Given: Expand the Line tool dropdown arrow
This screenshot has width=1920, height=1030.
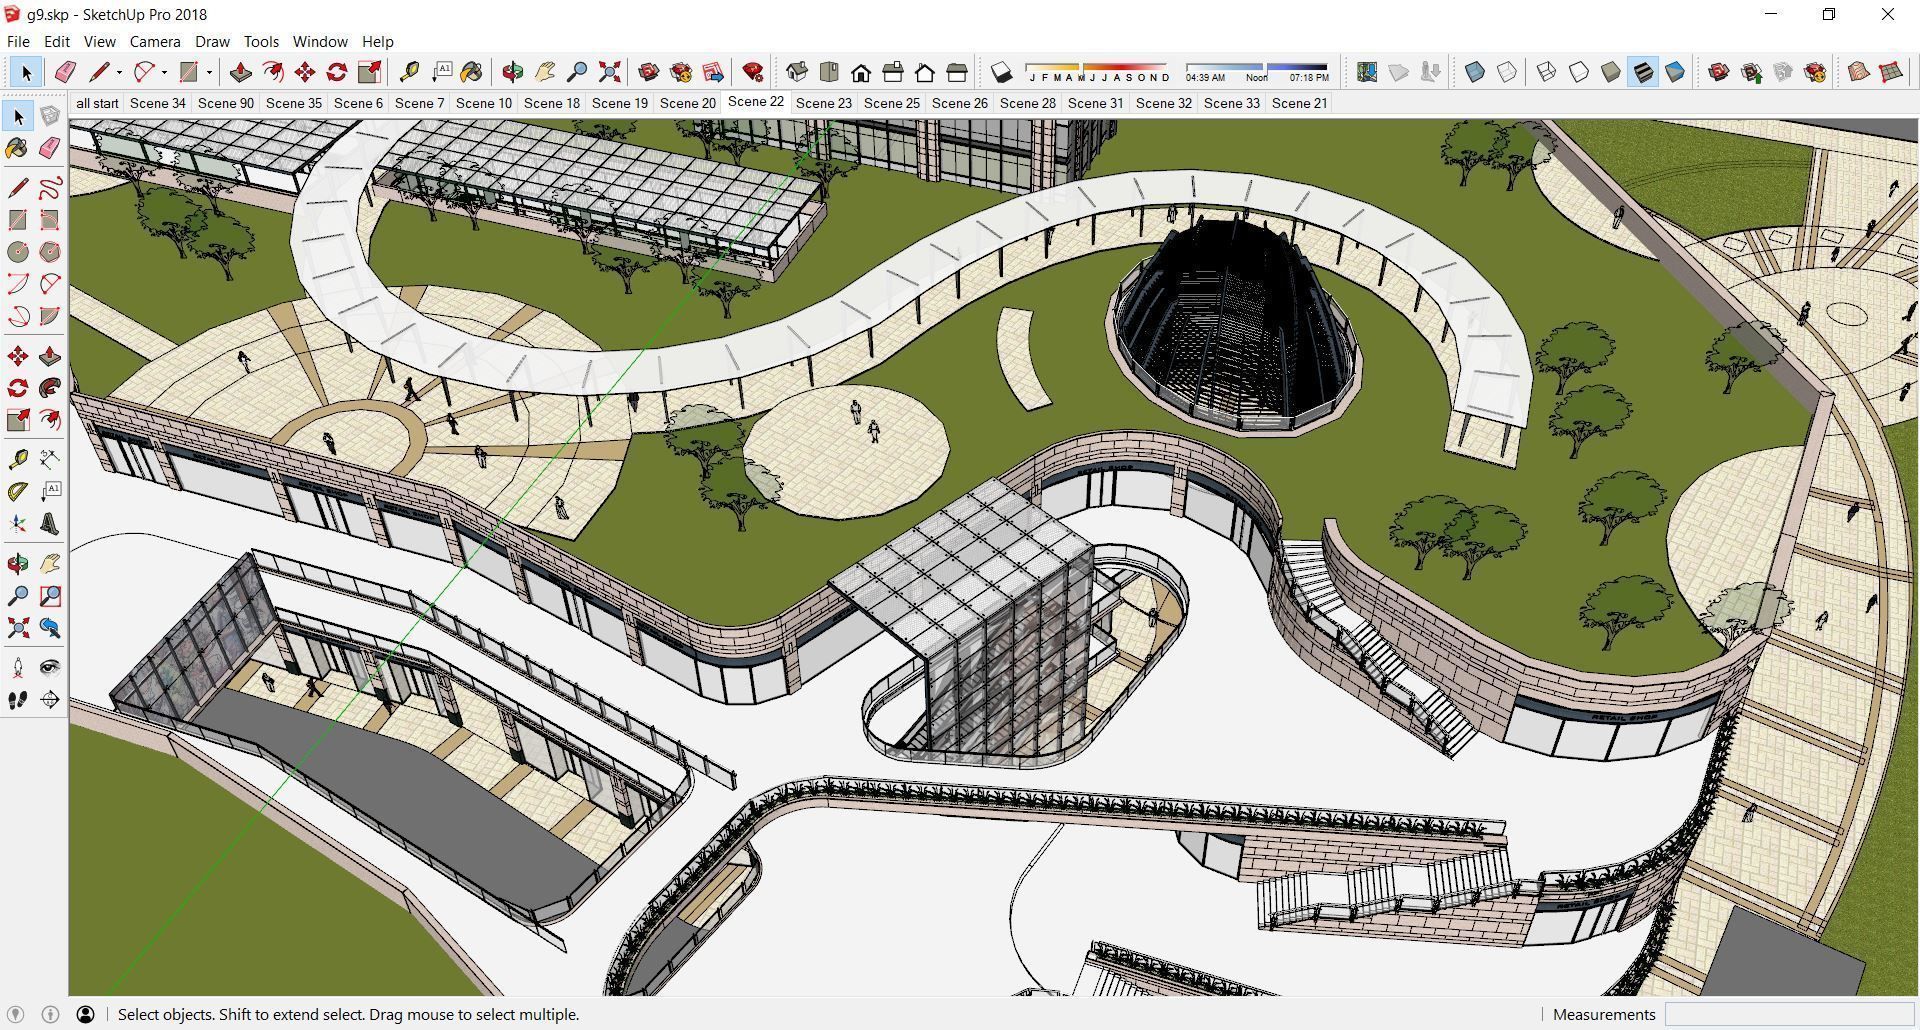Looking at the screenshot, I should point(119,72).
